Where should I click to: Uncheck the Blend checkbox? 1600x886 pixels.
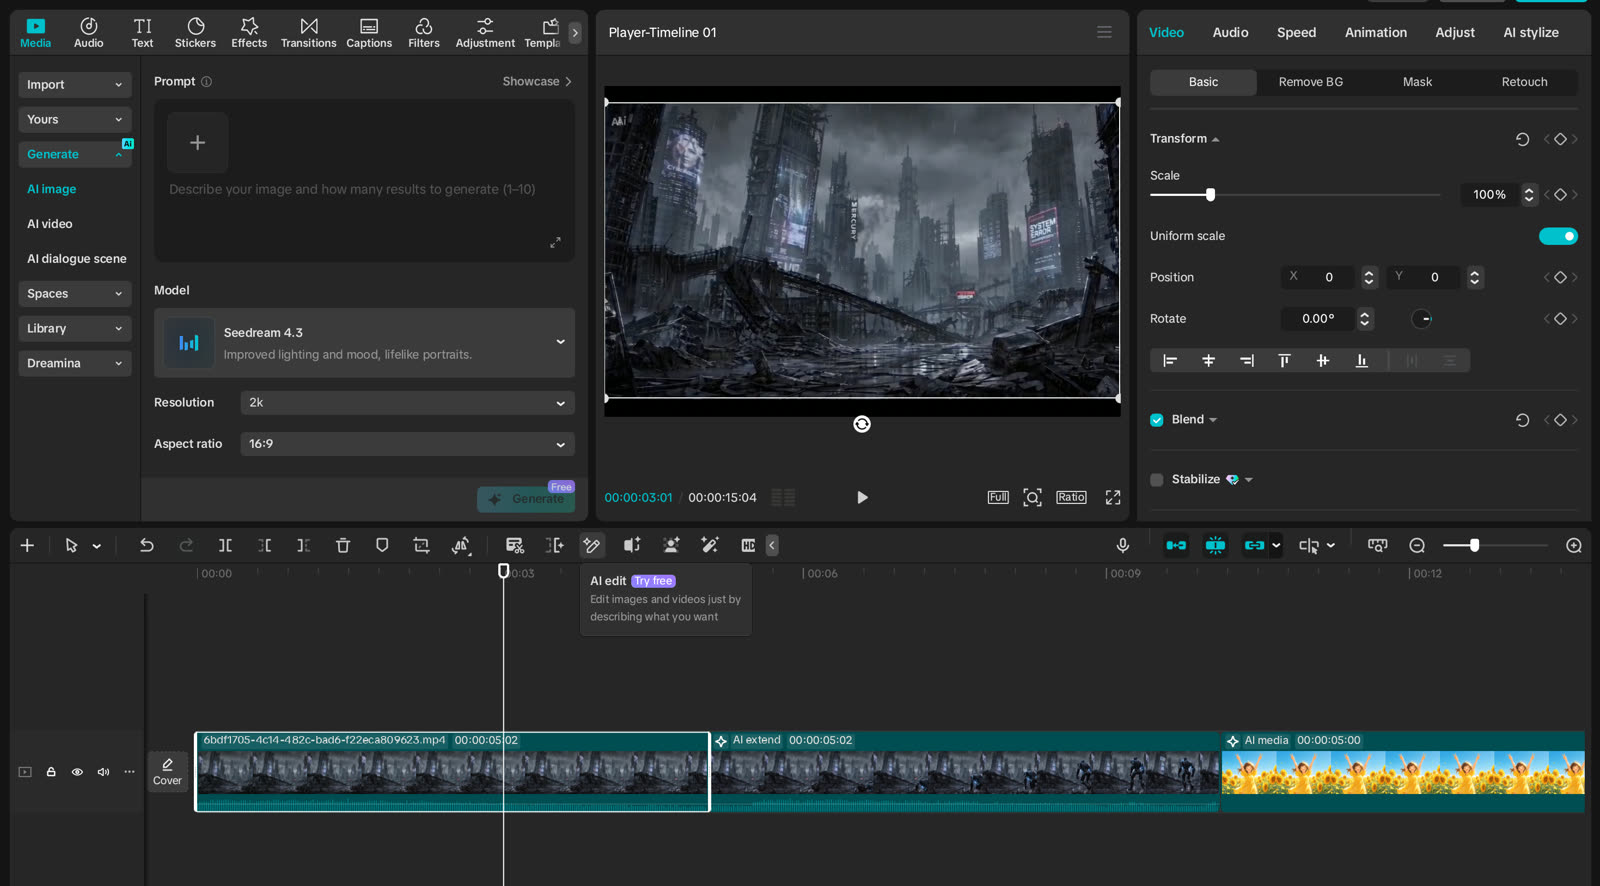1157,420
